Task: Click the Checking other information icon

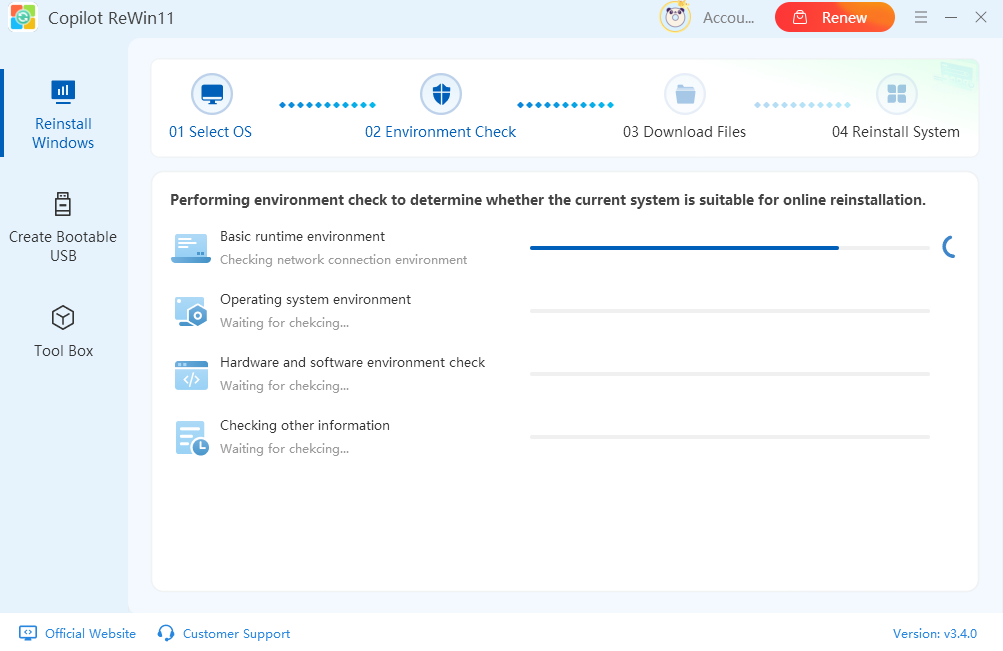Action: tap(190, 437)
